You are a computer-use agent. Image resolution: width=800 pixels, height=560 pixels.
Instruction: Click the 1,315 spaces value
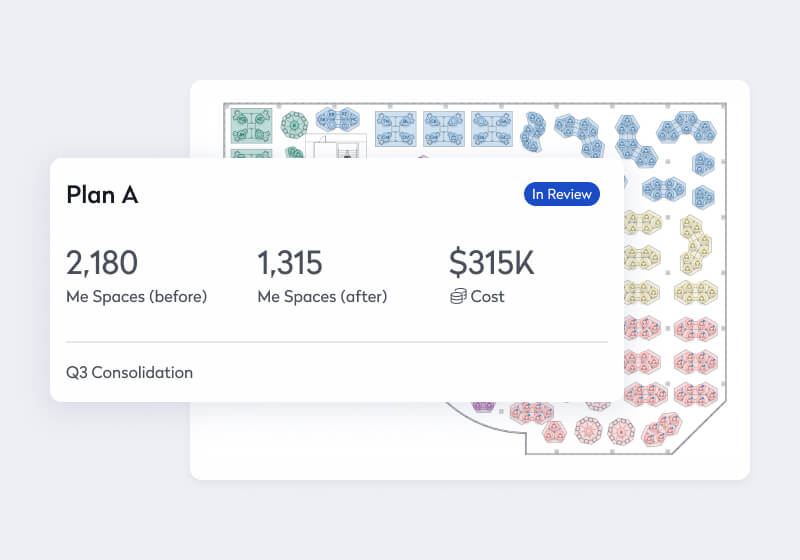click(x=290, y=263)
